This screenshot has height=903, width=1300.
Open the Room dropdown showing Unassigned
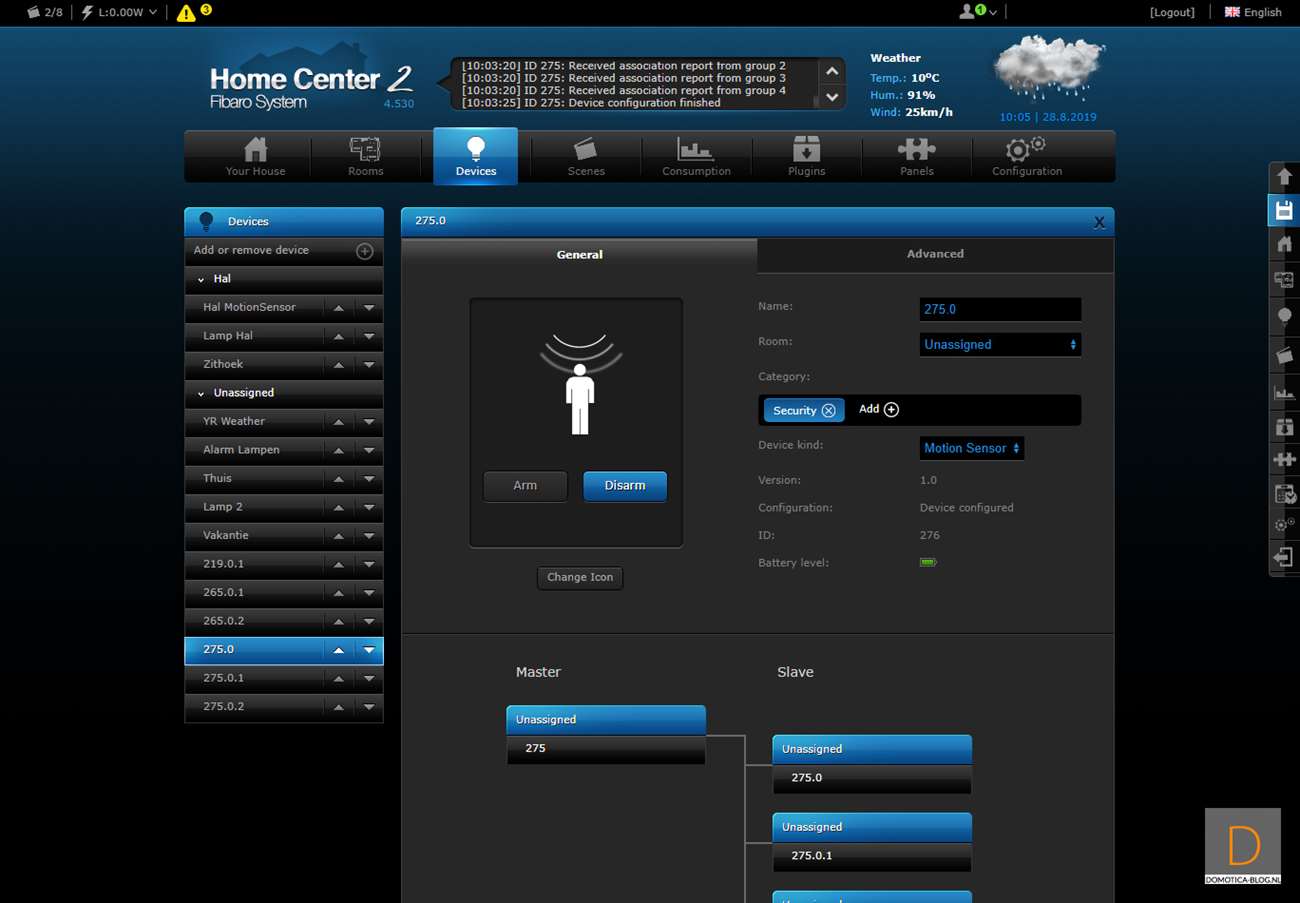coord(999,345)
